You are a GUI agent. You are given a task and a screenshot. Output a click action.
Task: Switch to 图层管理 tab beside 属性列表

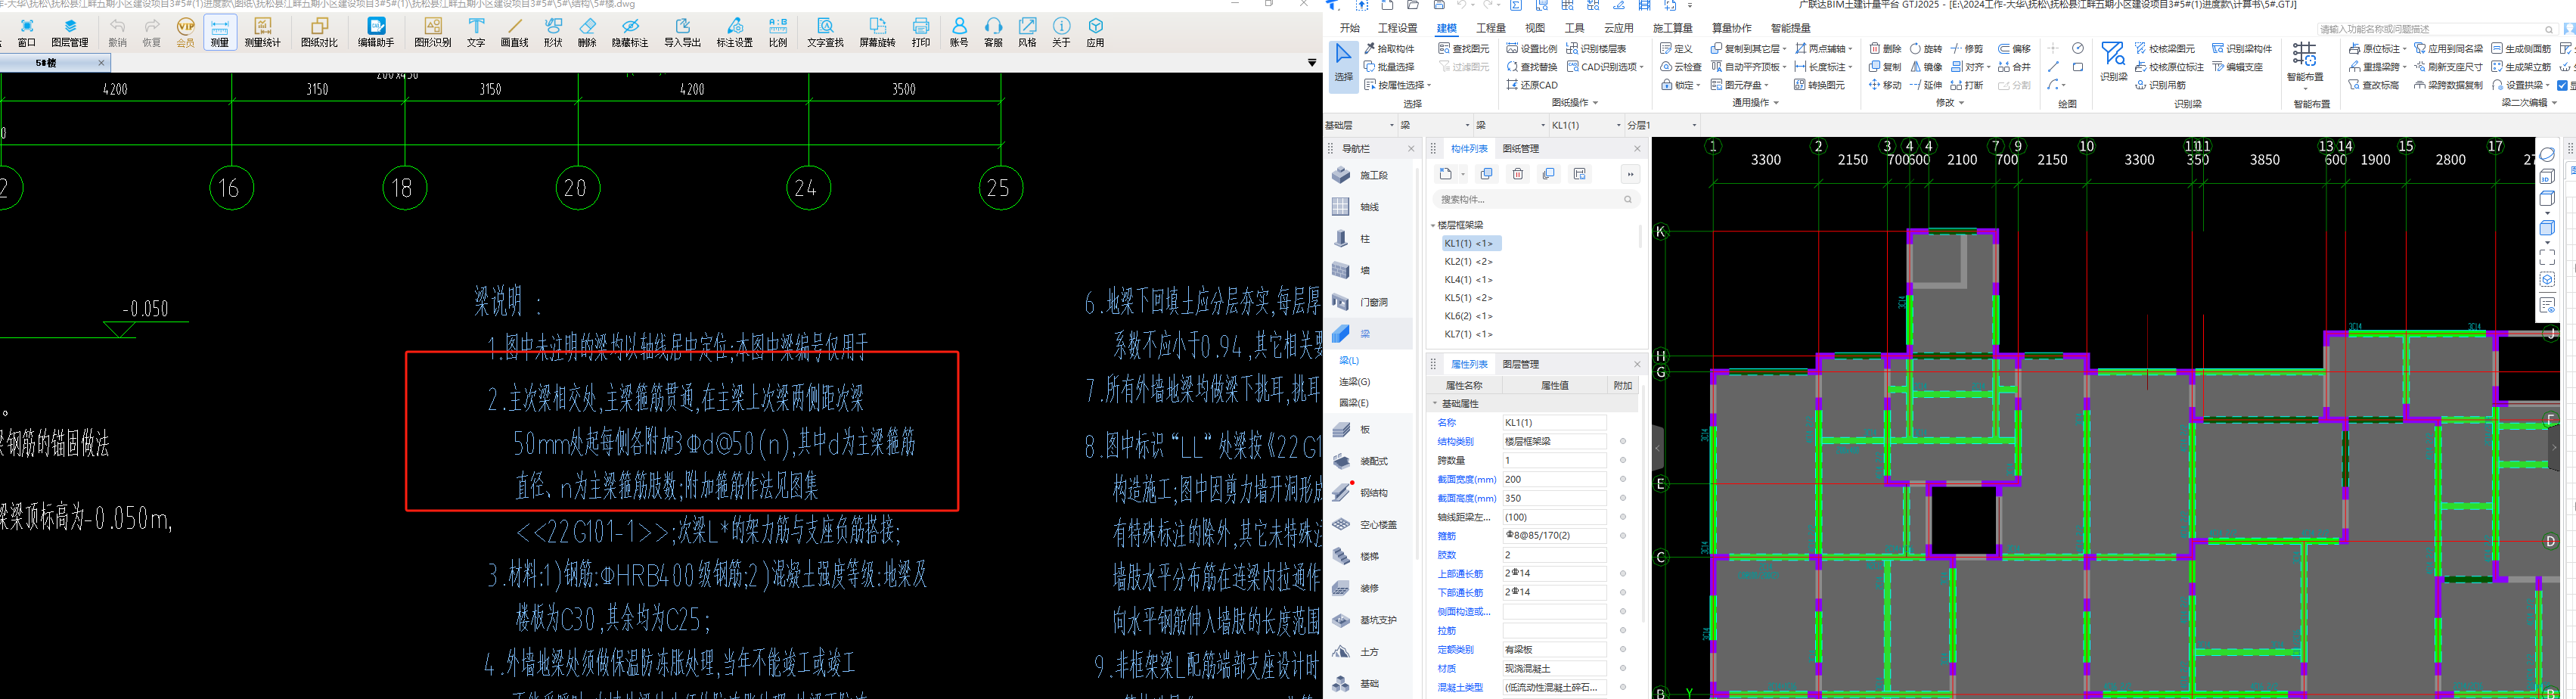[1520, 364]
